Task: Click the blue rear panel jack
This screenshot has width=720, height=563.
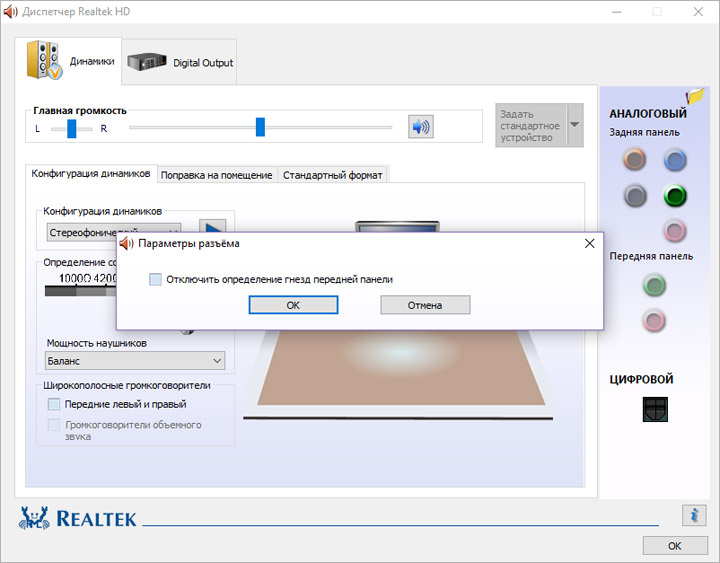Action: pos(675,160)
